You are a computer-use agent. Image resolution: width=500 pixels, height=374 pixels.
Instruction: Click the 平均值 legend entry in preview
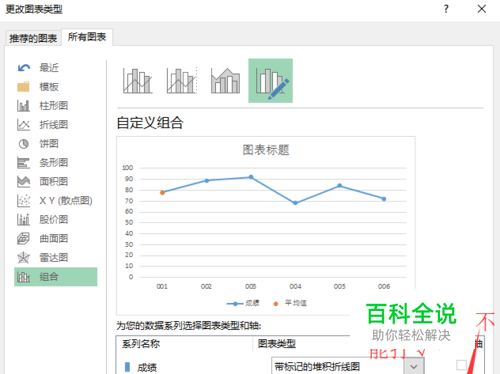point(290,303)
